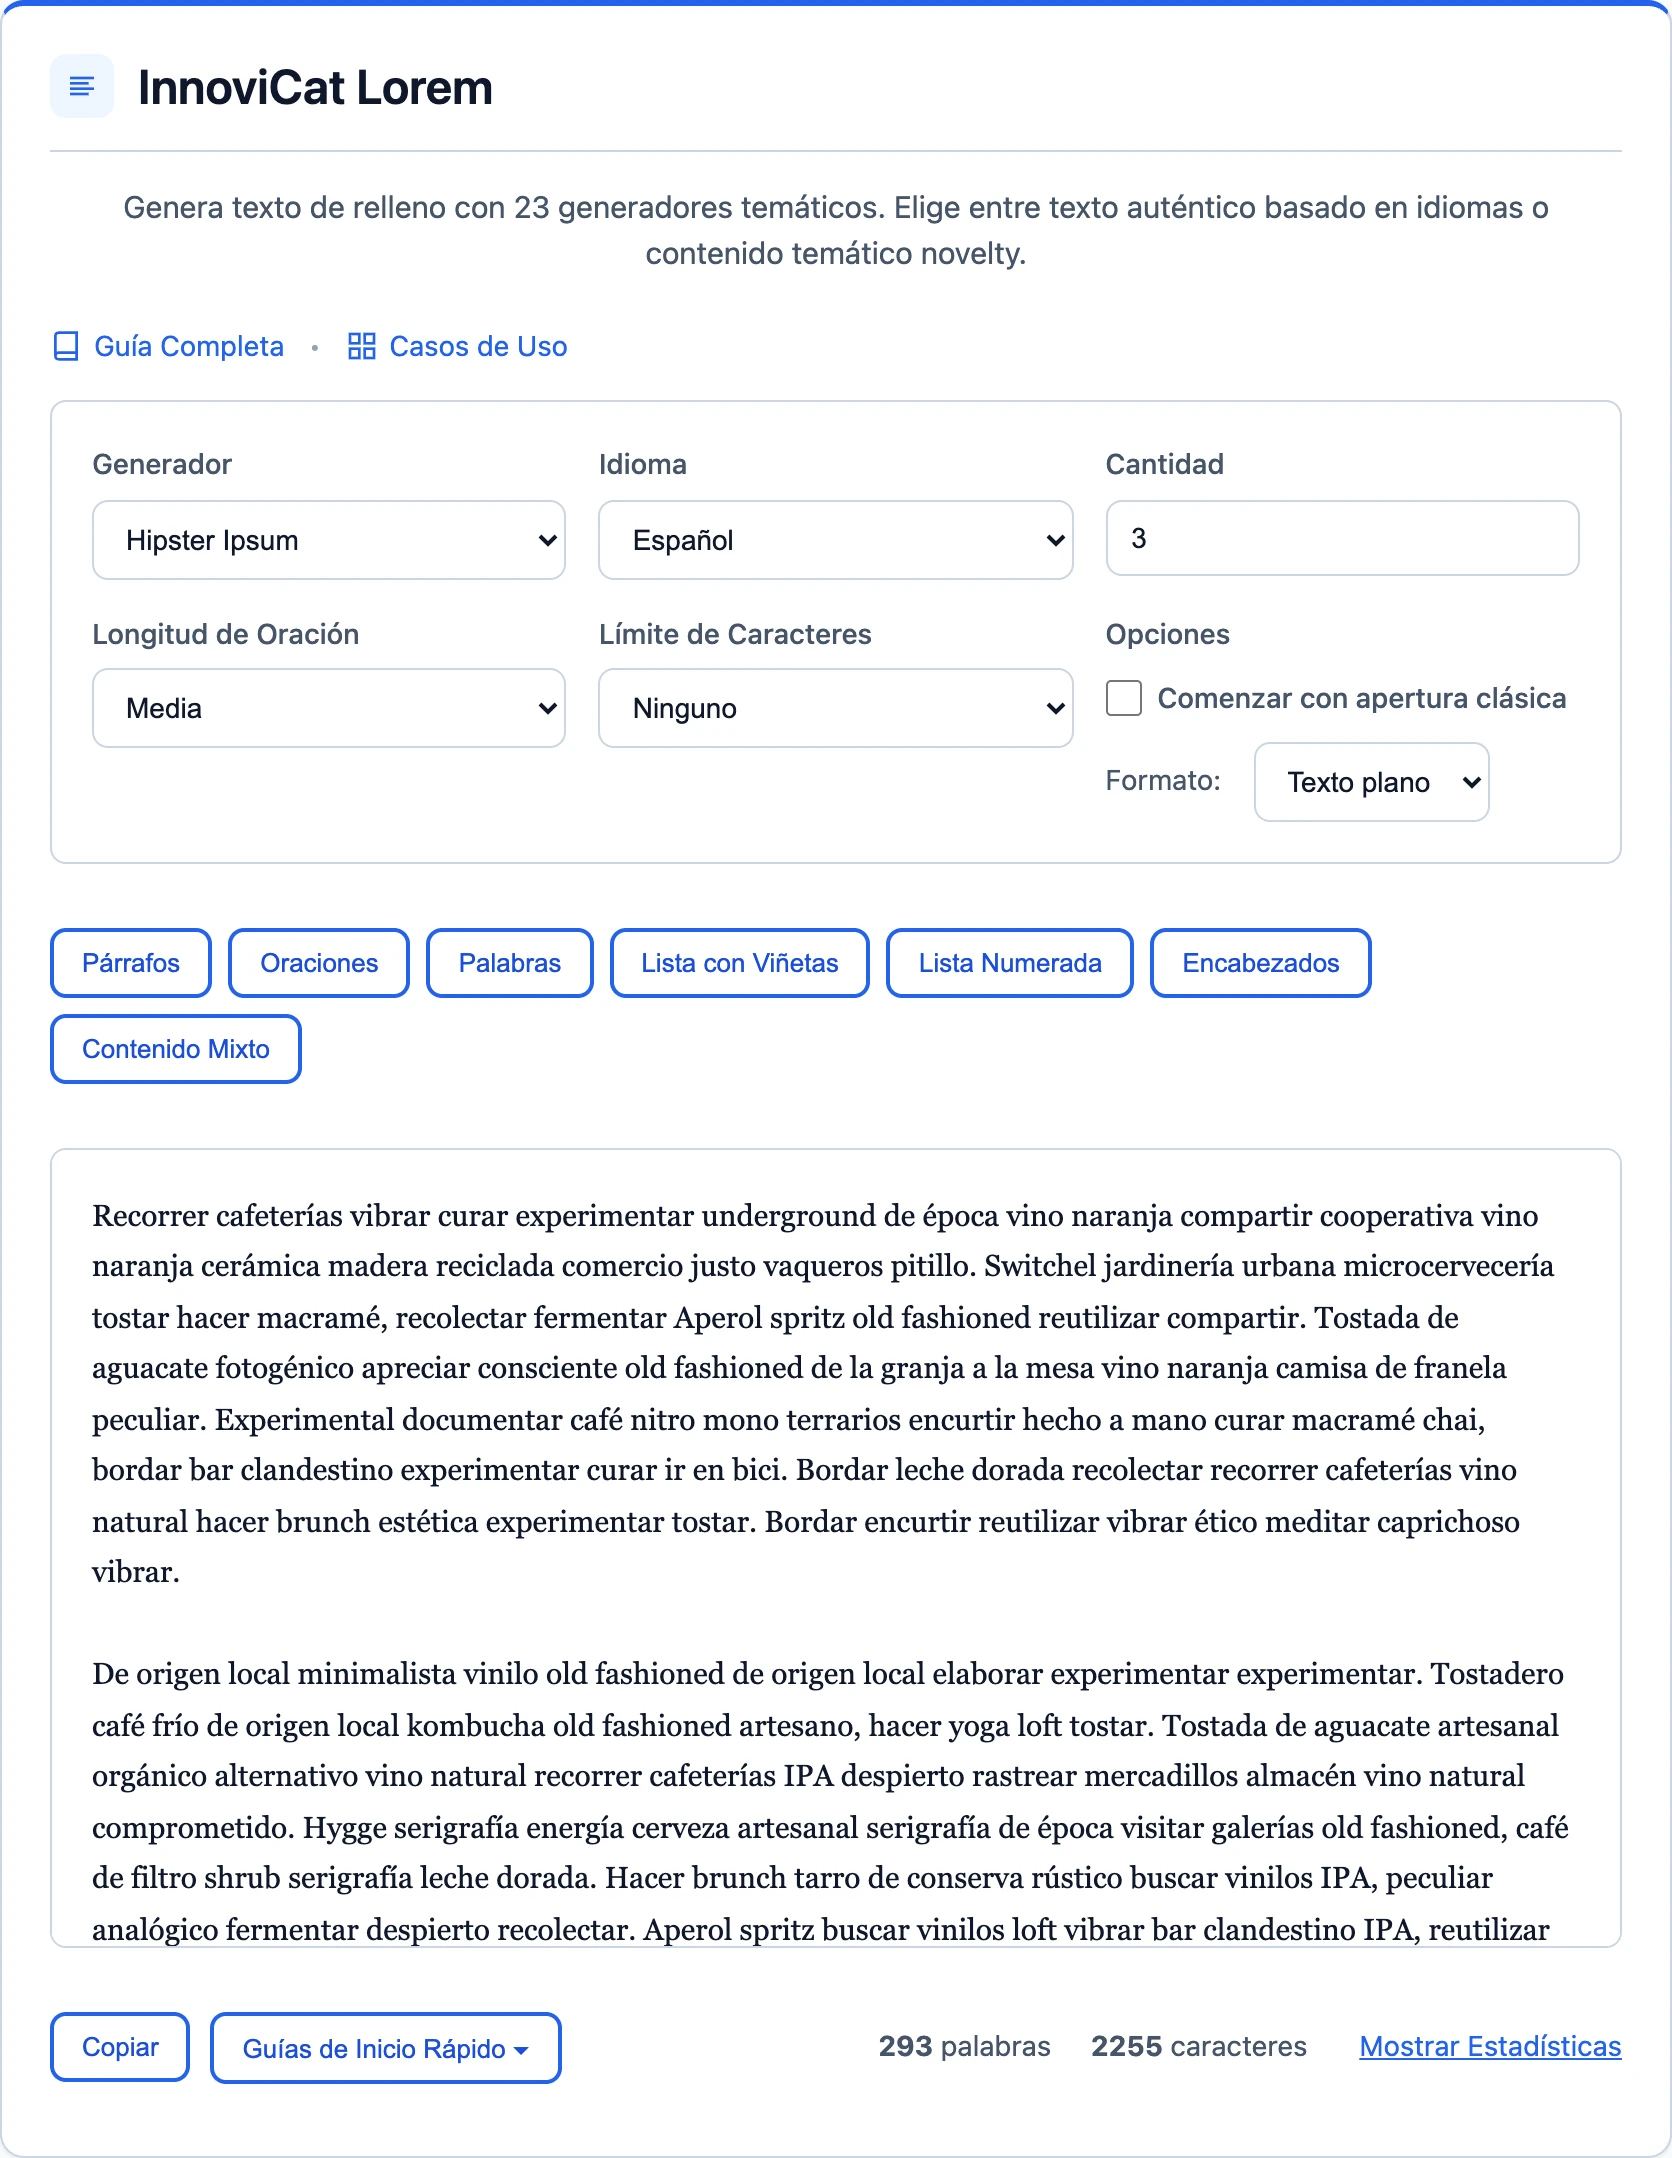Enable Comenzar con apertura clásica checkbox
This screenshot has width=1672, height=2158.
pyautogui.click(x=1124, y=698)
